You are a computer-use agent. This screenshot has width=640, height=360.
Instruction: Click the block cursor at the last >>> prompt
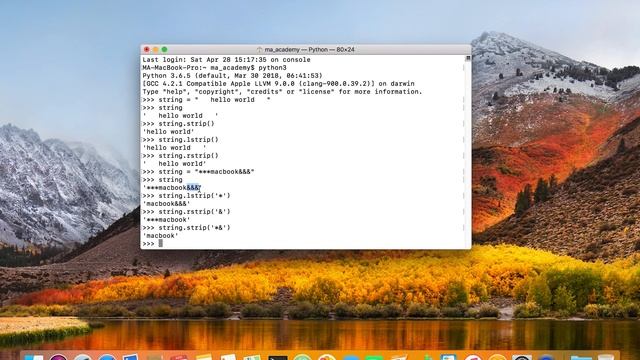(160, 243)
